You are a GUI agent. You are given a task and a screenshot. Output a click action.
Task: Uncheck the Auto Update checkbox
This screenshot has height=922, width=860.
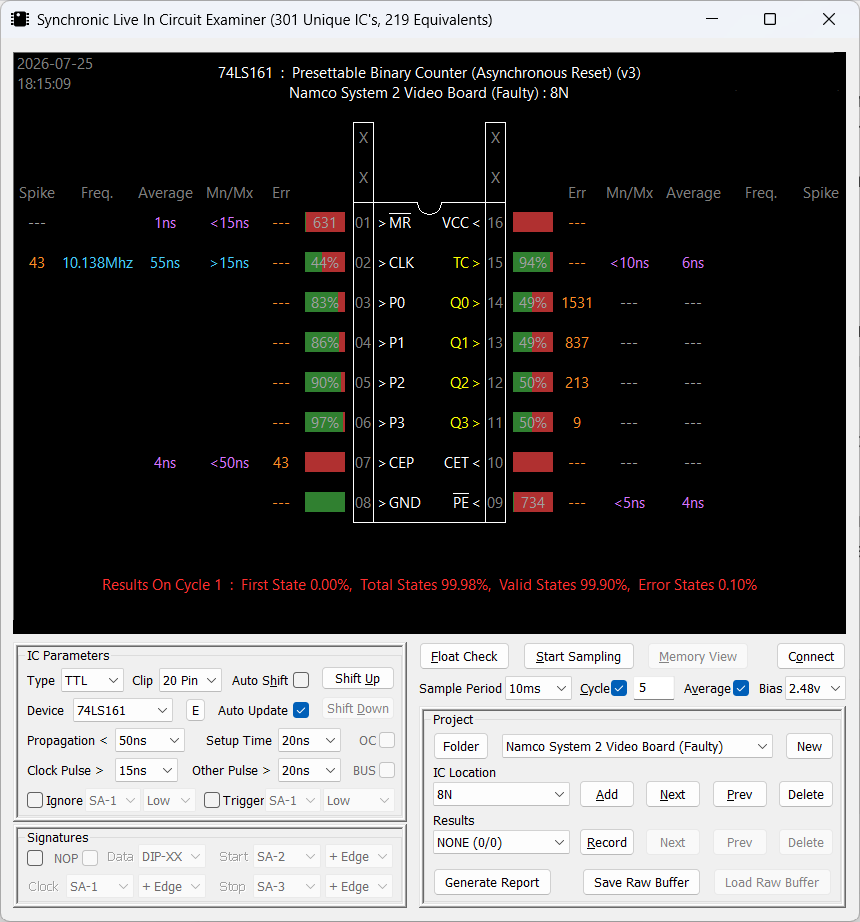pyautogui.click(x=301, y=710)
